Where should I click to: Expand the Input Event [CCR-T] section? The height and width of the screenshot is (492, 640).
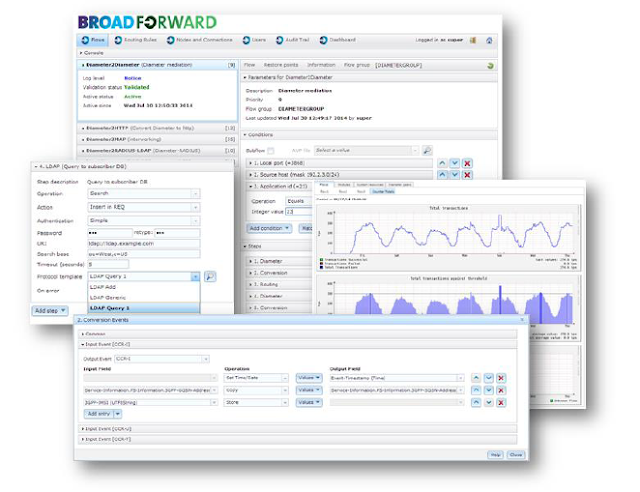point(298,439)
